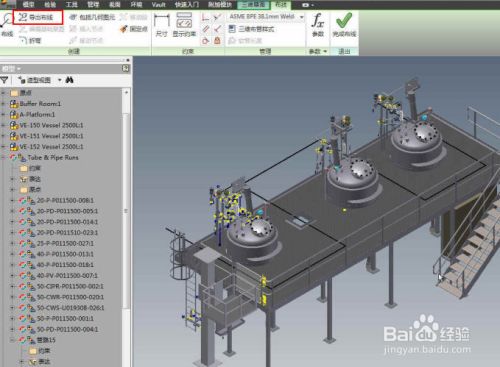Click the browser scrollbar up arrow

126,92
